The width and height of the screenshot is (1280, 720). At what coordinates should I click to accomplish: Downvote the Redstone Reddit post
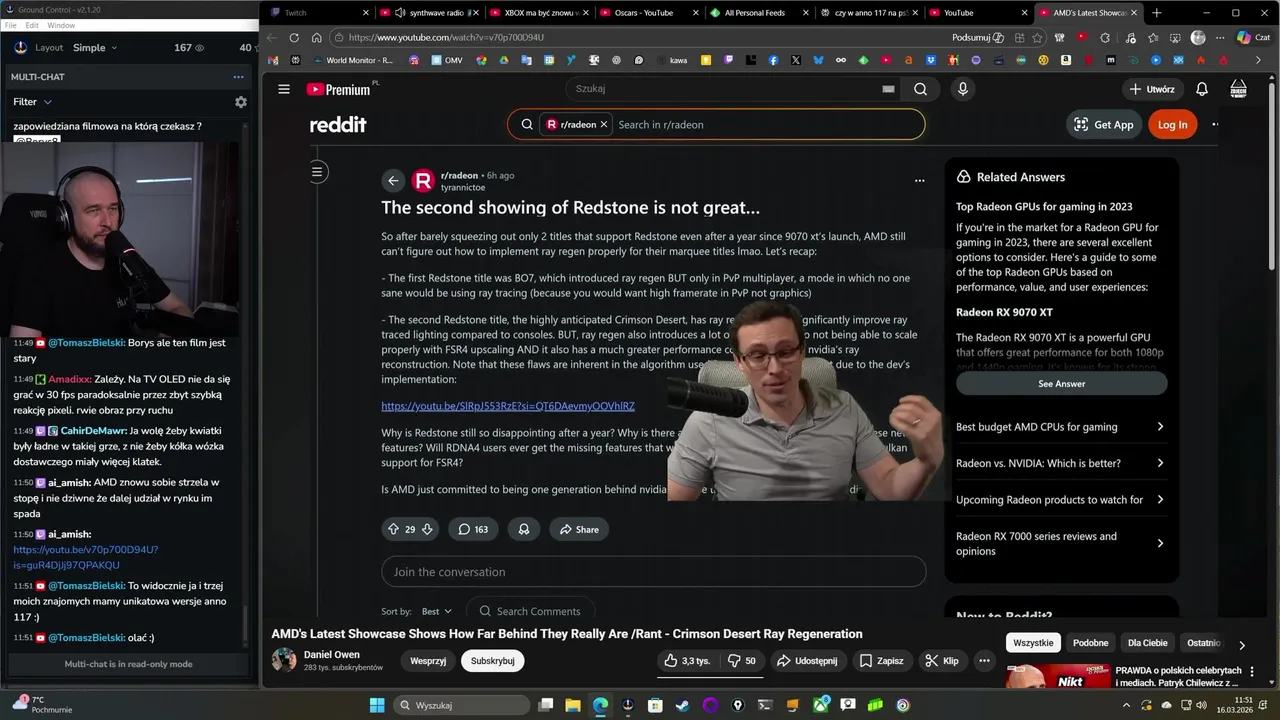click(427, 529)
